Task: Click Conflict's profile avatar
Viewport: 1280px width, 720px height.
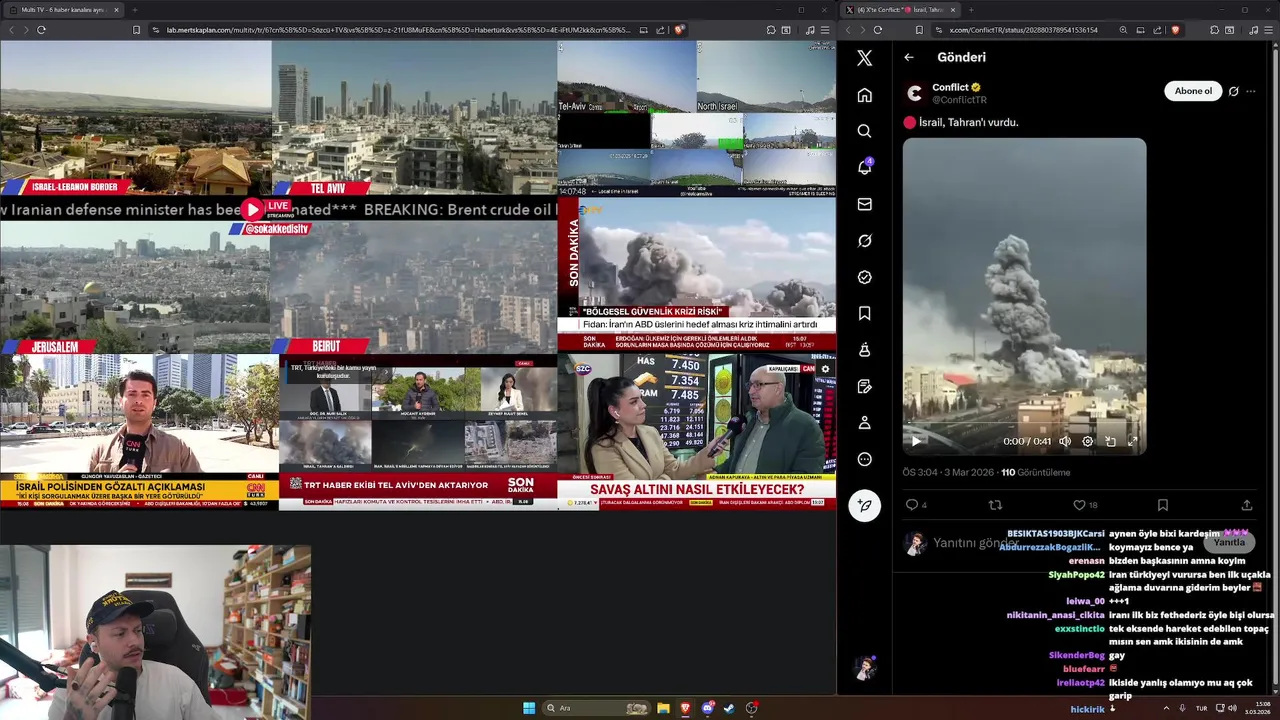Action: click(914, 93)
